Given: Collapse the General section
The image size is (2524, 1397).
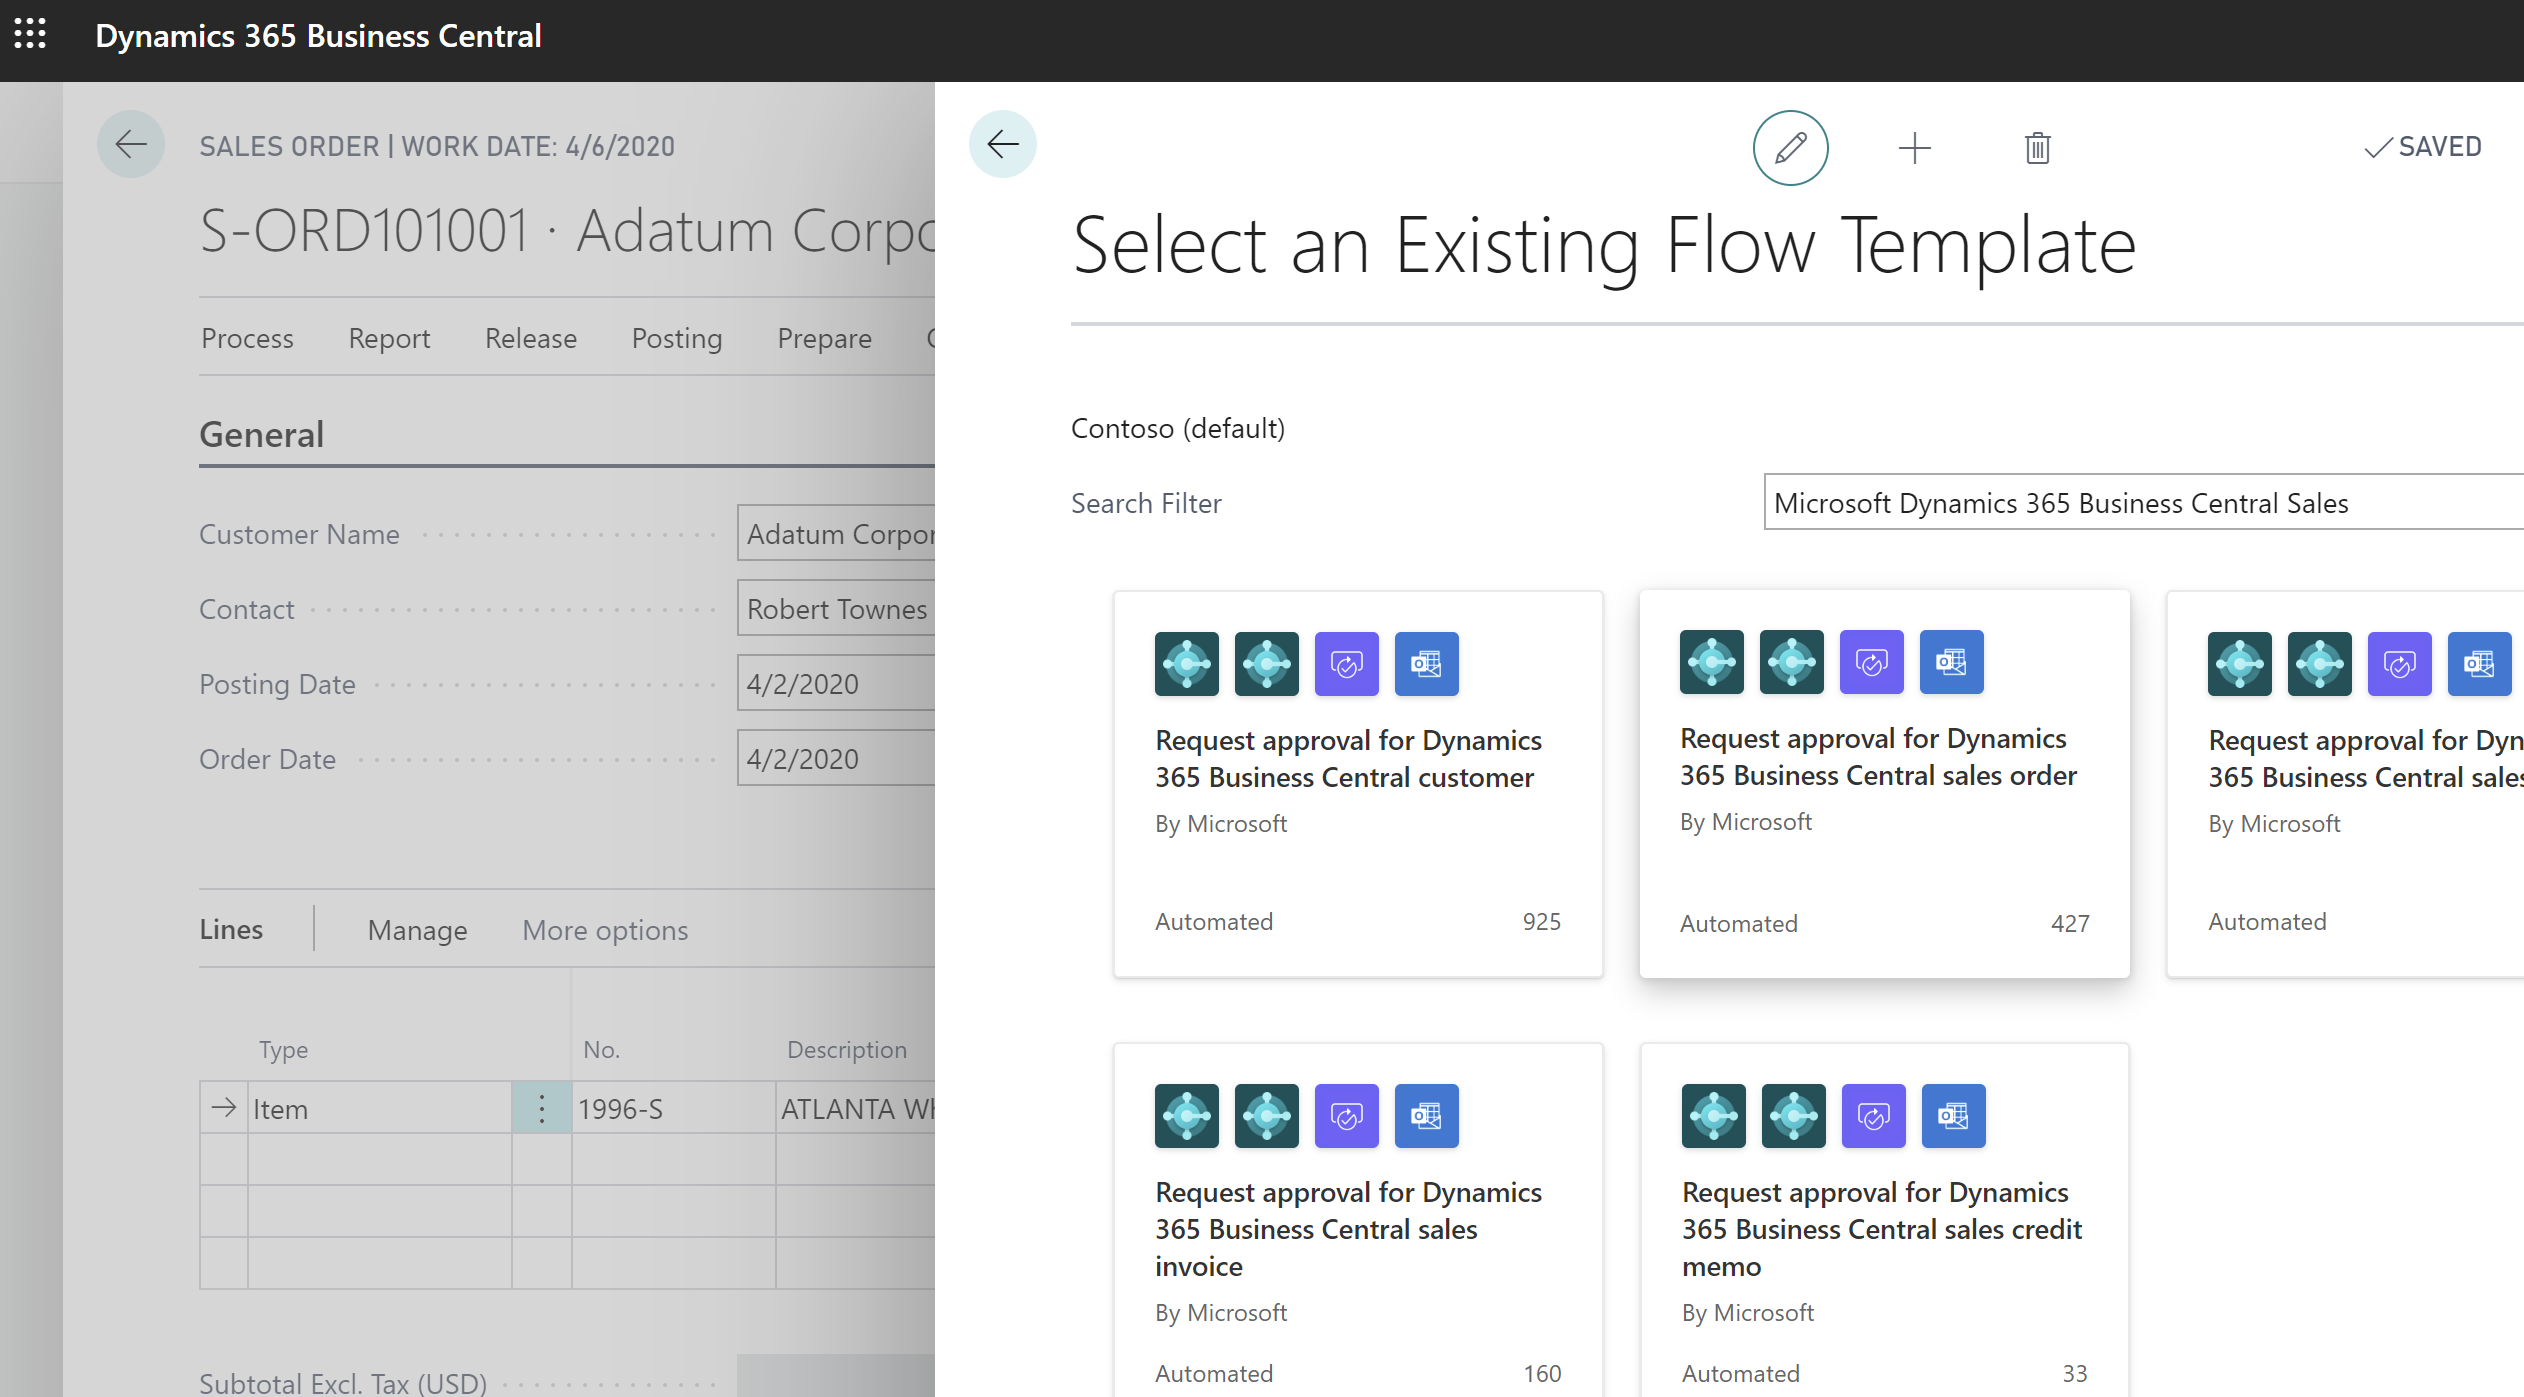Looking at the screenshot, I should click(261, 434).
